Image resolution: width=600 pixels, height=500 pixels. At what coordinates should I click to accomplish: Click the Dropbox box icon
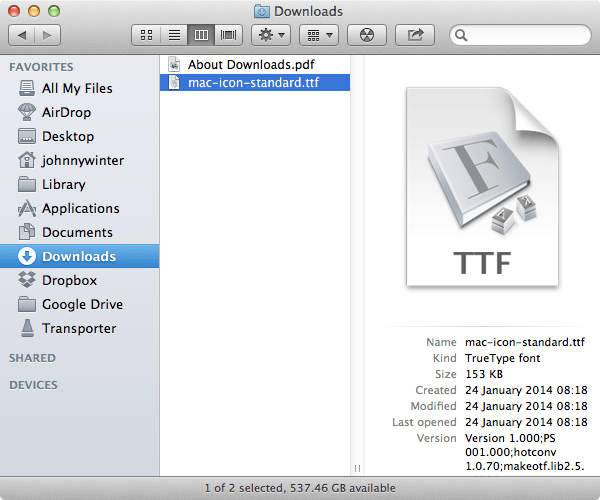pos(27,280)
